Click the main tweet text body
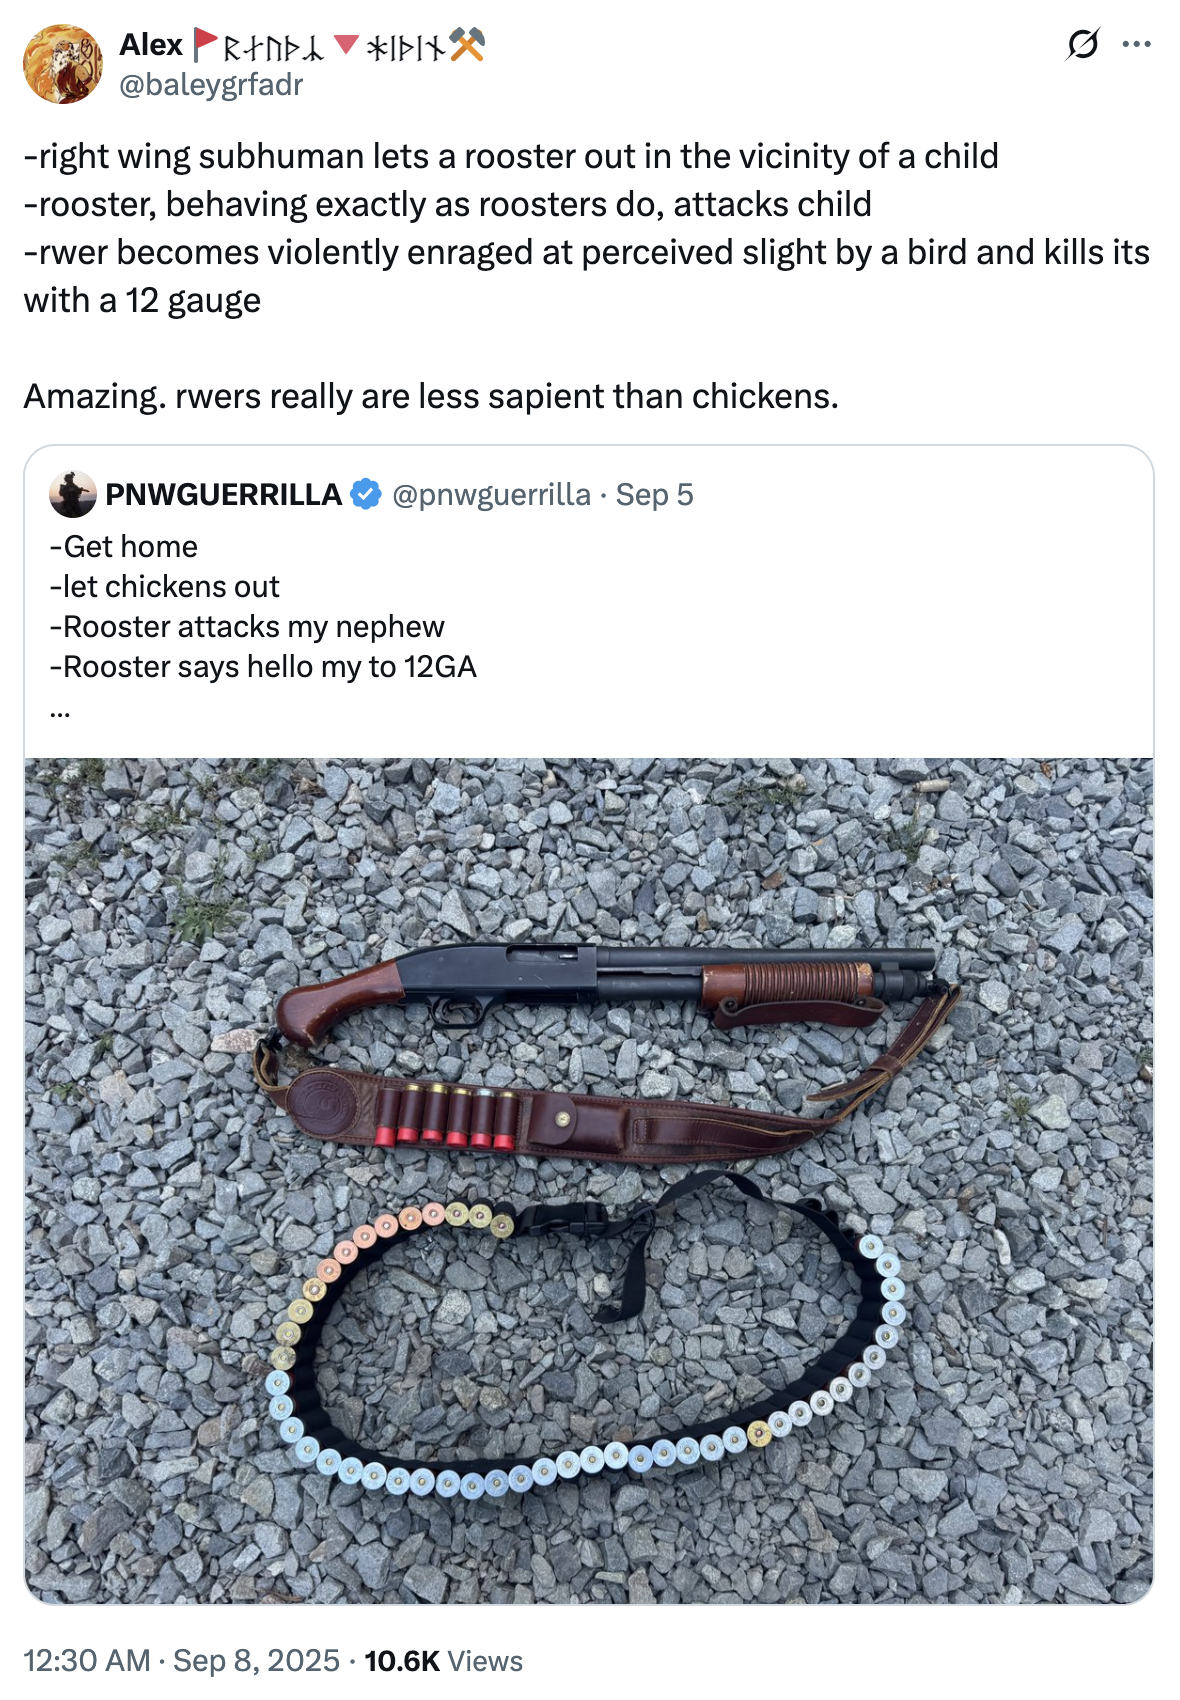This screenshot has width=1180, height=1700. tap(587, 276)
